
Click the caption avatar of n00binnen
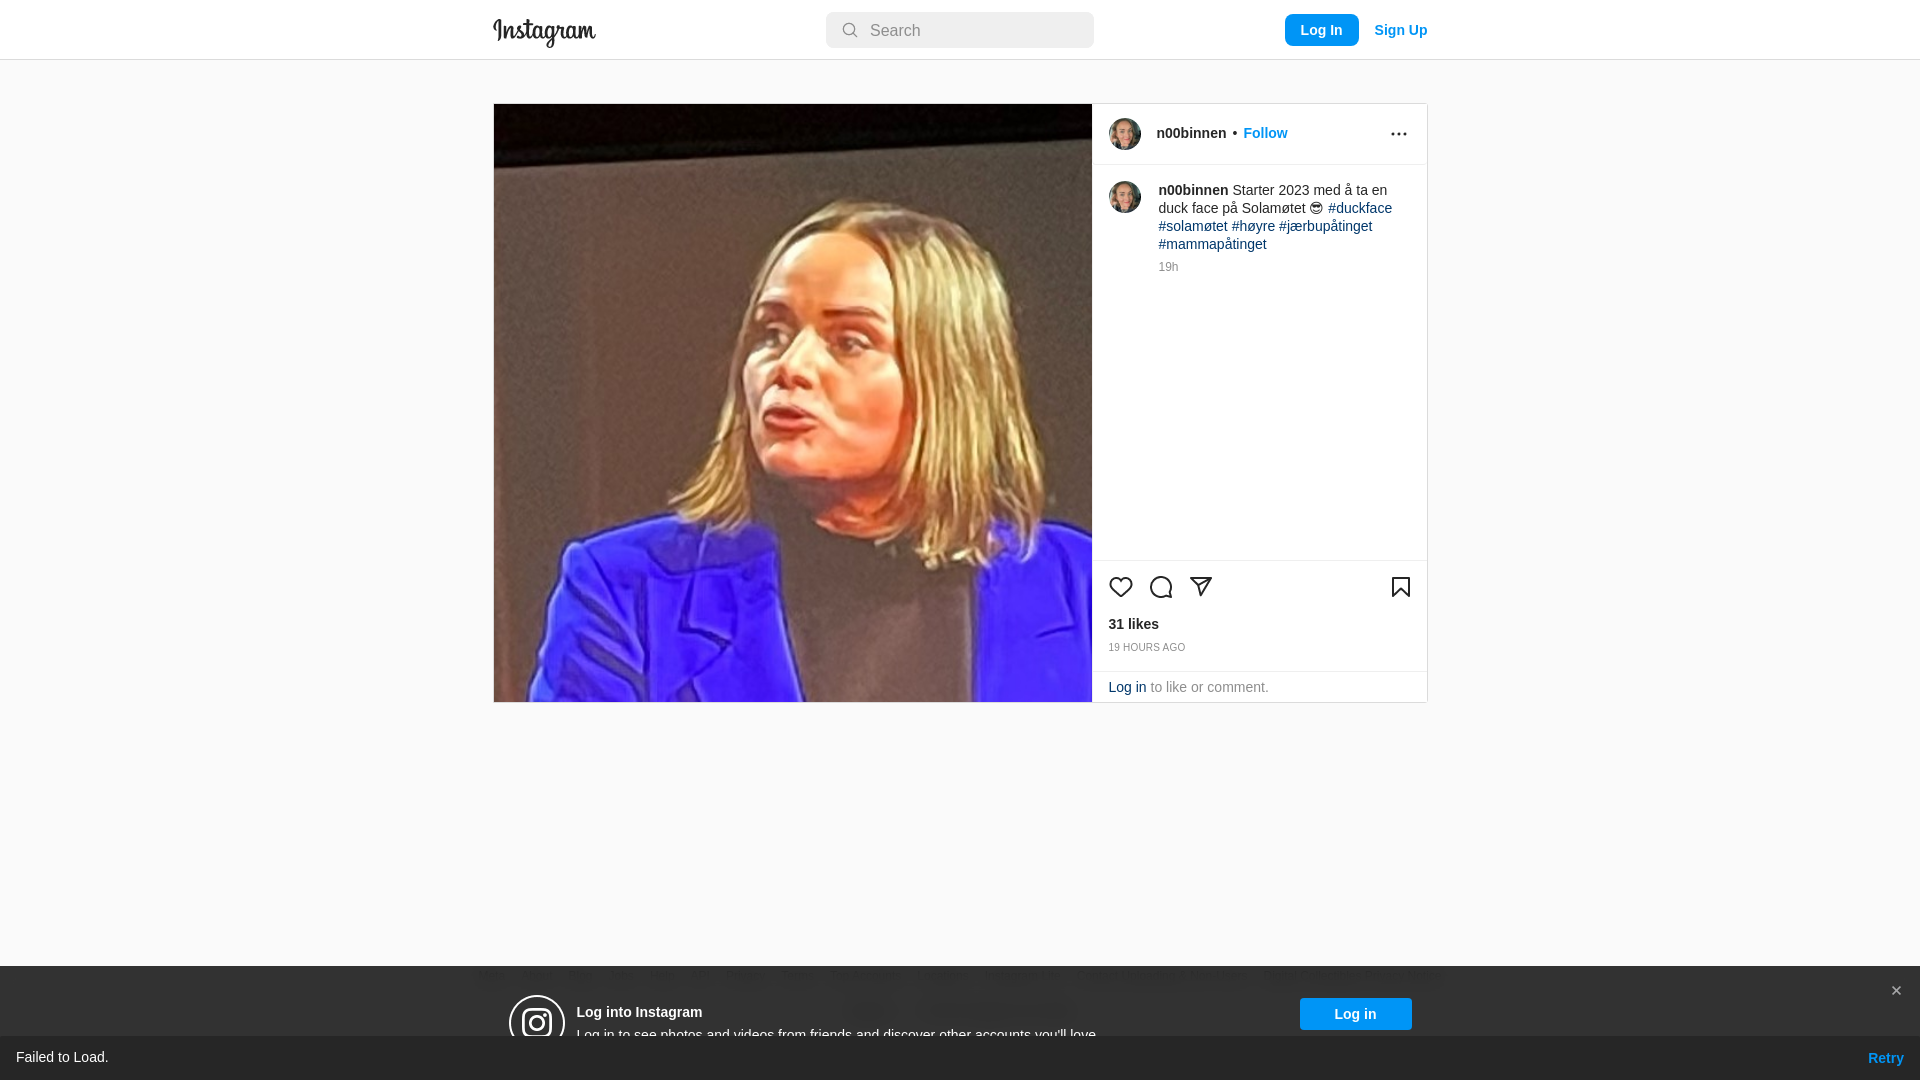[x=1124, y=197]
